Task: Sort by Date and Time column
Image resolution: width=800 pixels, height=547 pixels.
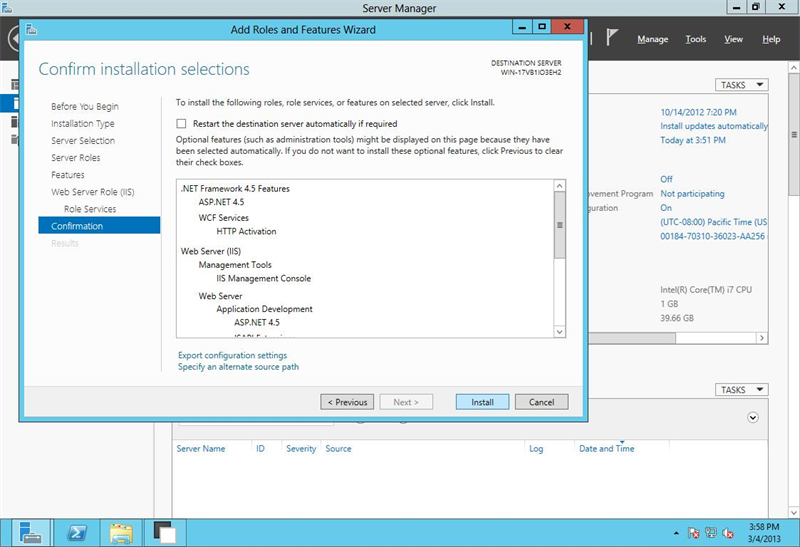Action: 607,449
